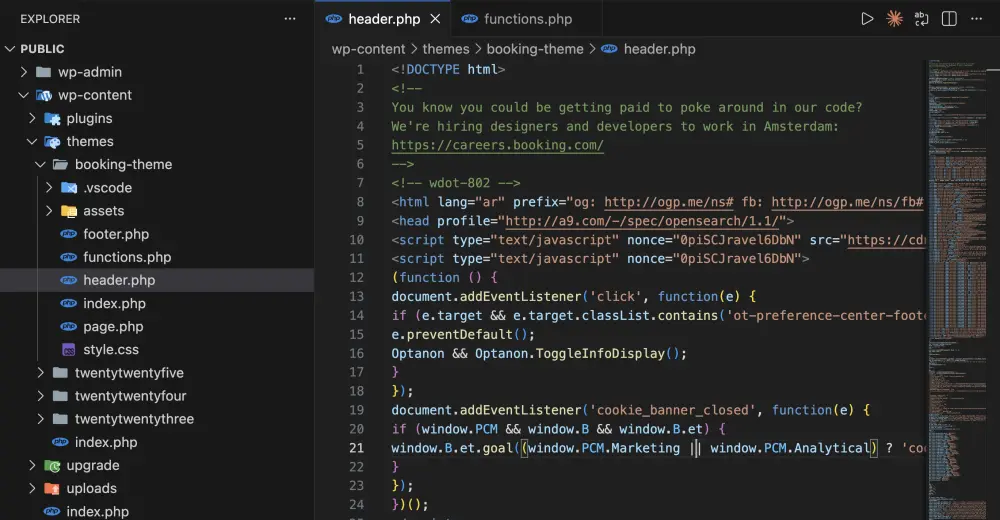Expand the twentytwentythree folder chevron
The width and height of the screenshot is (1000, 520).
point(40,419)
